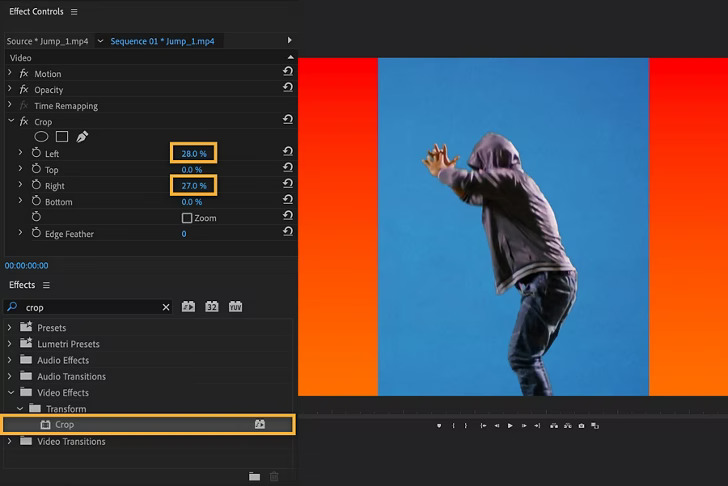Image resolution: width=728 pixels, height=486 pixels.
Task: Select the ellipse mask tool under Crop
Action: (42, 137)
